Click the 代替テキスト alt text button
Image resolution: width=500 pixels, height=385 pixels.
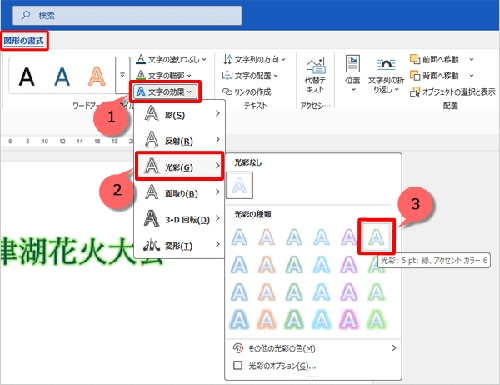(315, 75)
